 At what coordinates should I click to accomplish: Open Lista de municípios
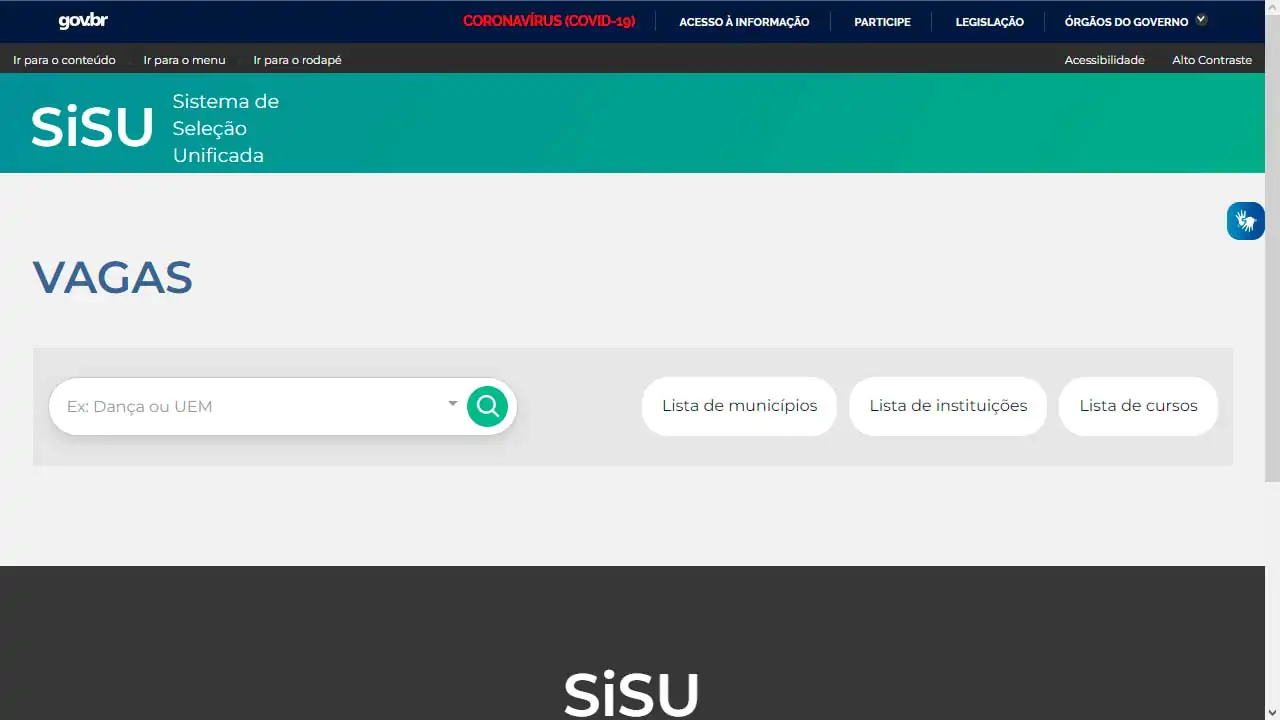739,406
